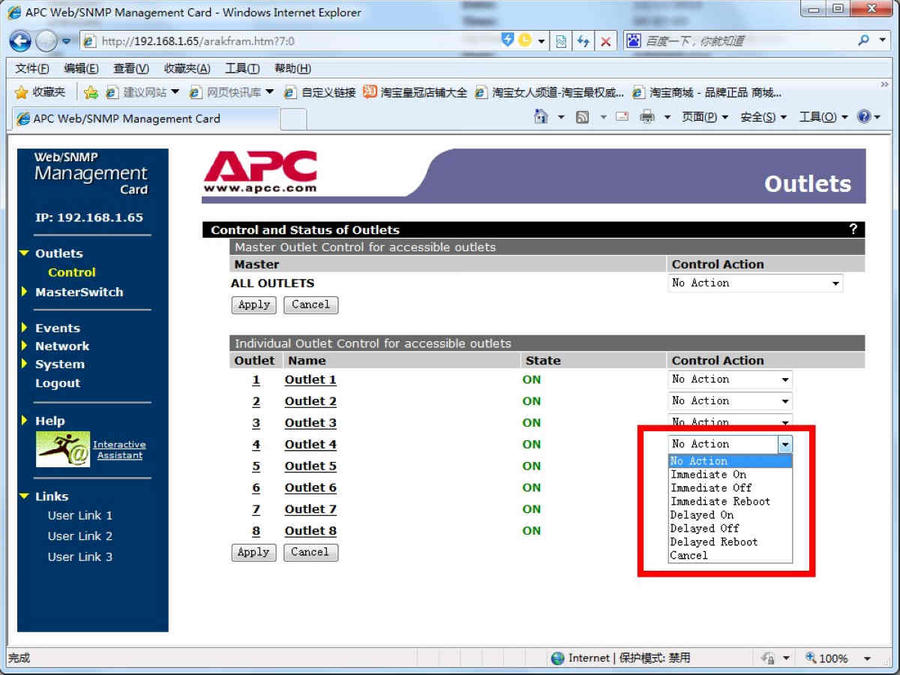The image size is (900, 675).
Task: Click the APC logo
Action: click(260, 172)
